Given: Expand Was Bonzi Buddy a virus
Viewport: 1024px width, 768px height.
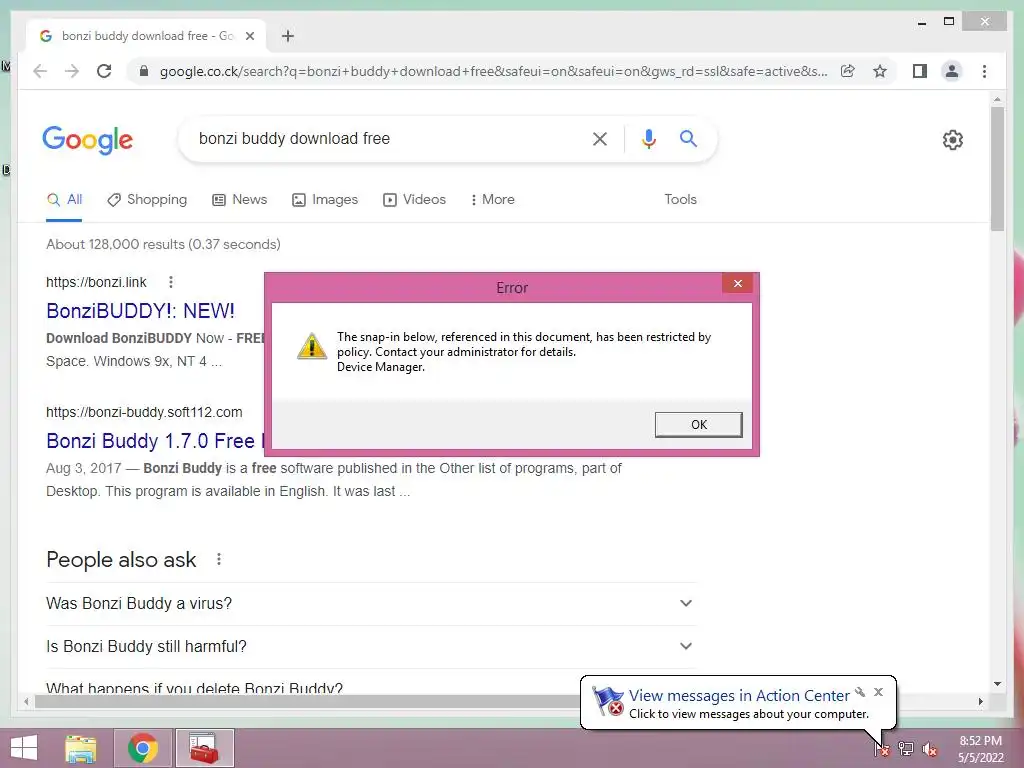Looking at the screenshot, I should (372, 603).
